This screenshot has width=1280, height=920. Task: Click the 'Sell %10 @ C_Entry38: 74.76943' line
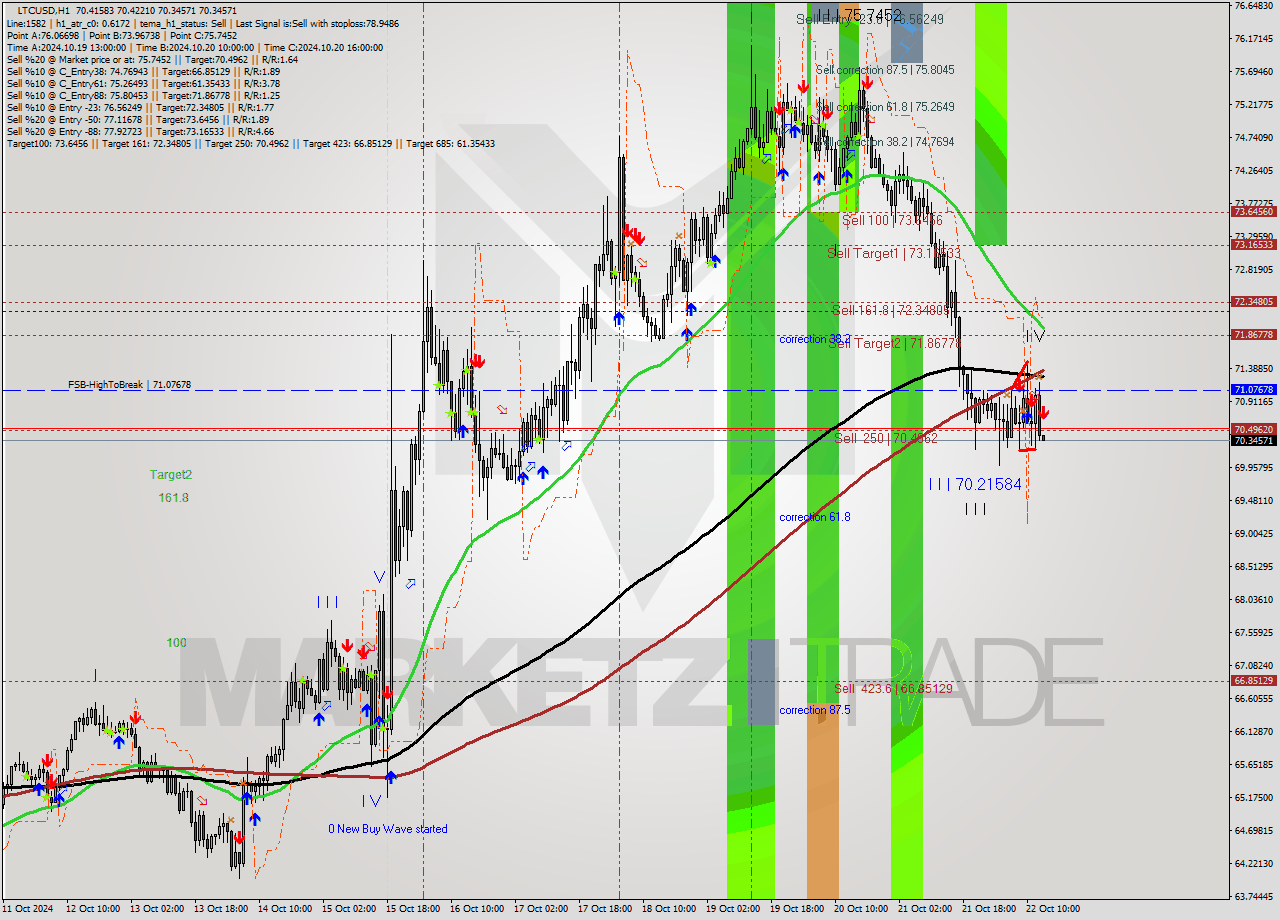click(142, 70)
